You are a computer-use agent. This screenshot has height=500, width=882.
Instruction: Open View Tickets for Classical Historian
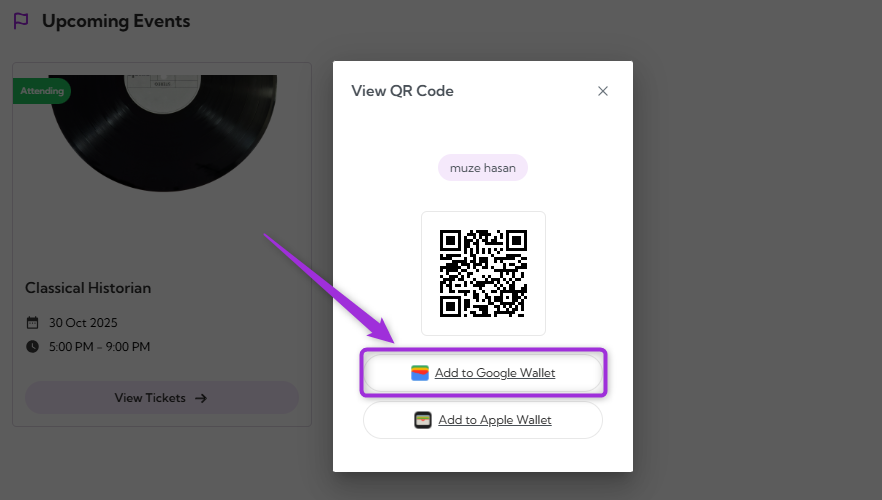click(162, 398)
